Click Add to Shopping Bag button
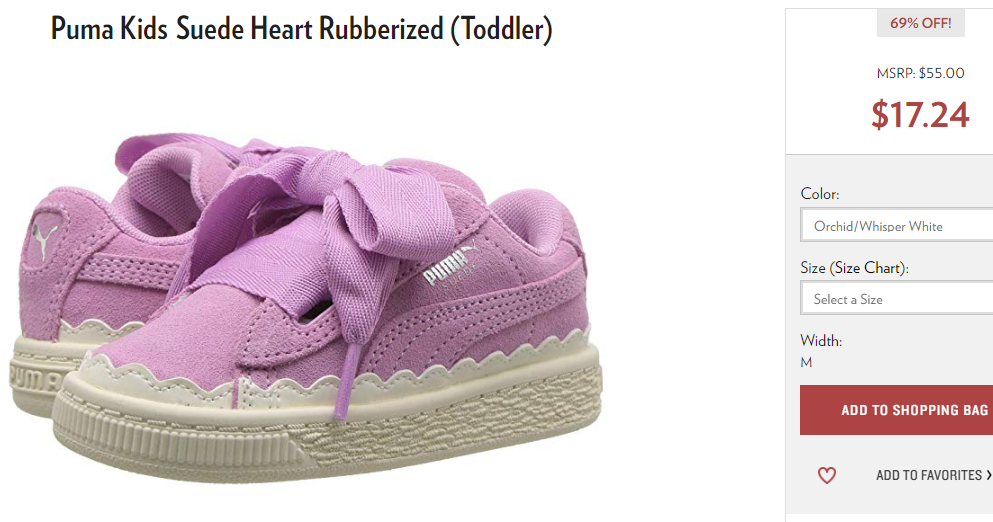Image resolution: width=993 pixels, height=522 pixels. pos(897,410)
